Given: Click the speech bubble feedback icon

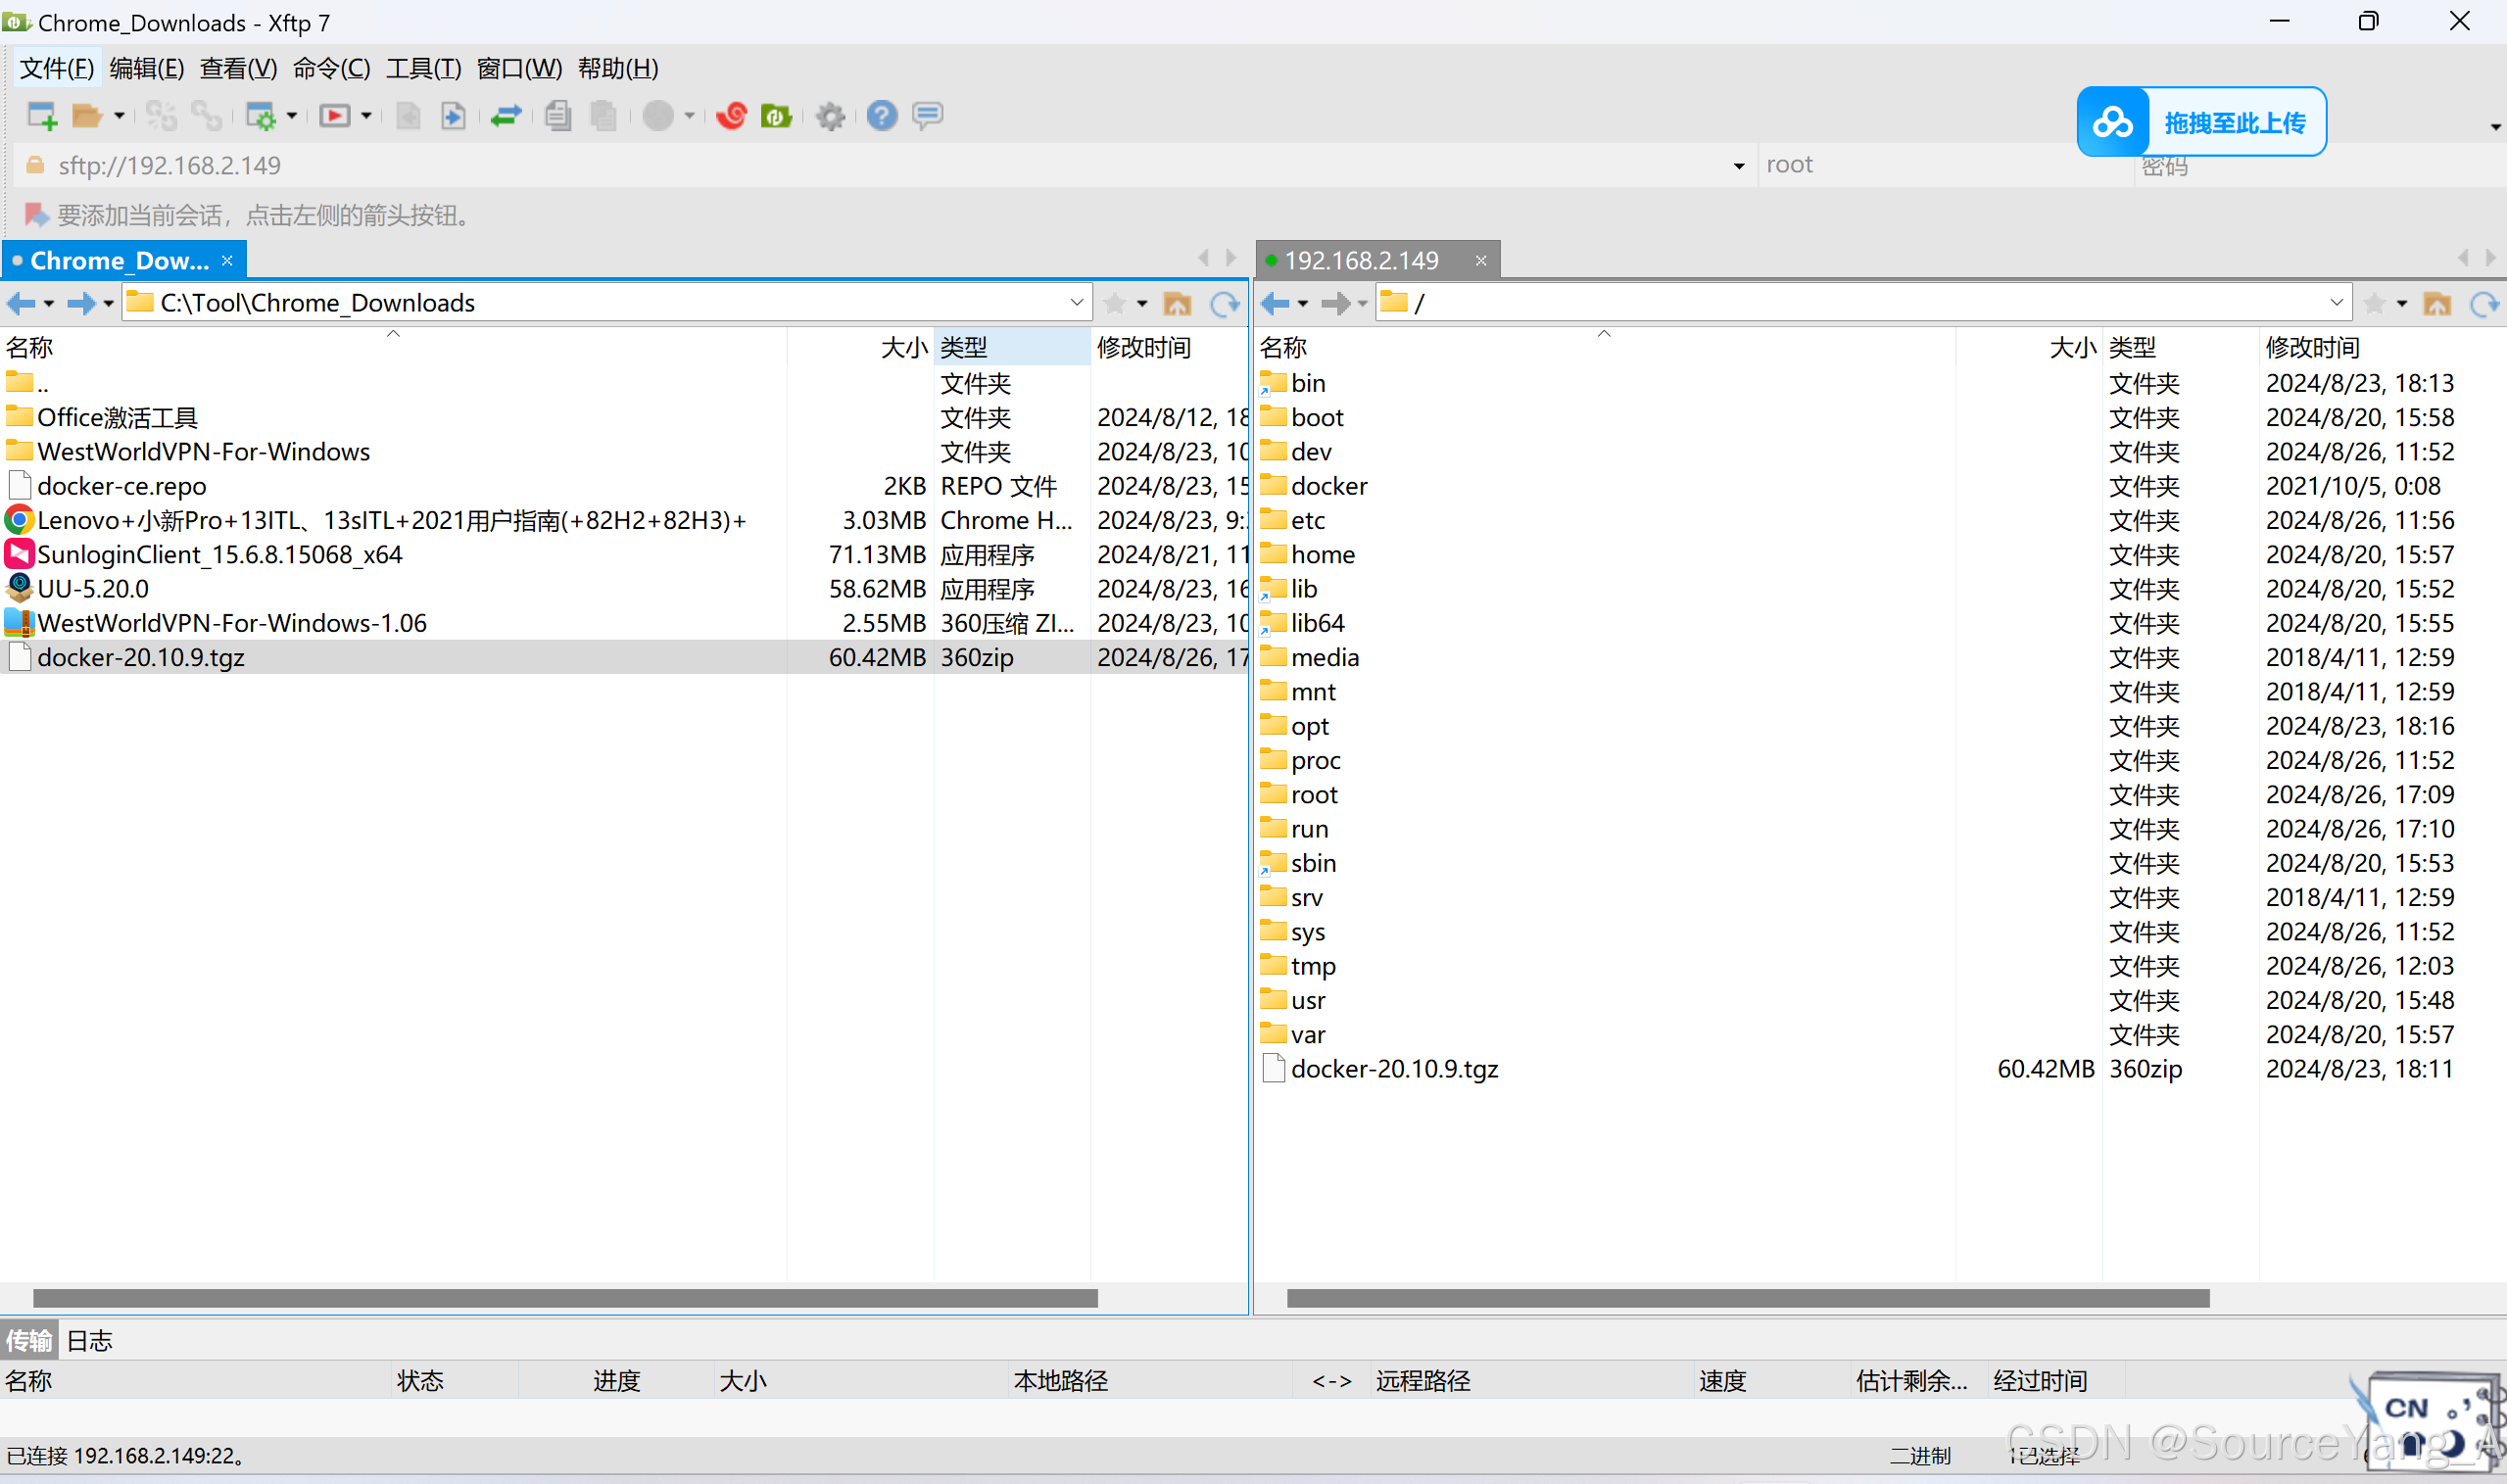Looking at the screenshot, I should point(927,116).
